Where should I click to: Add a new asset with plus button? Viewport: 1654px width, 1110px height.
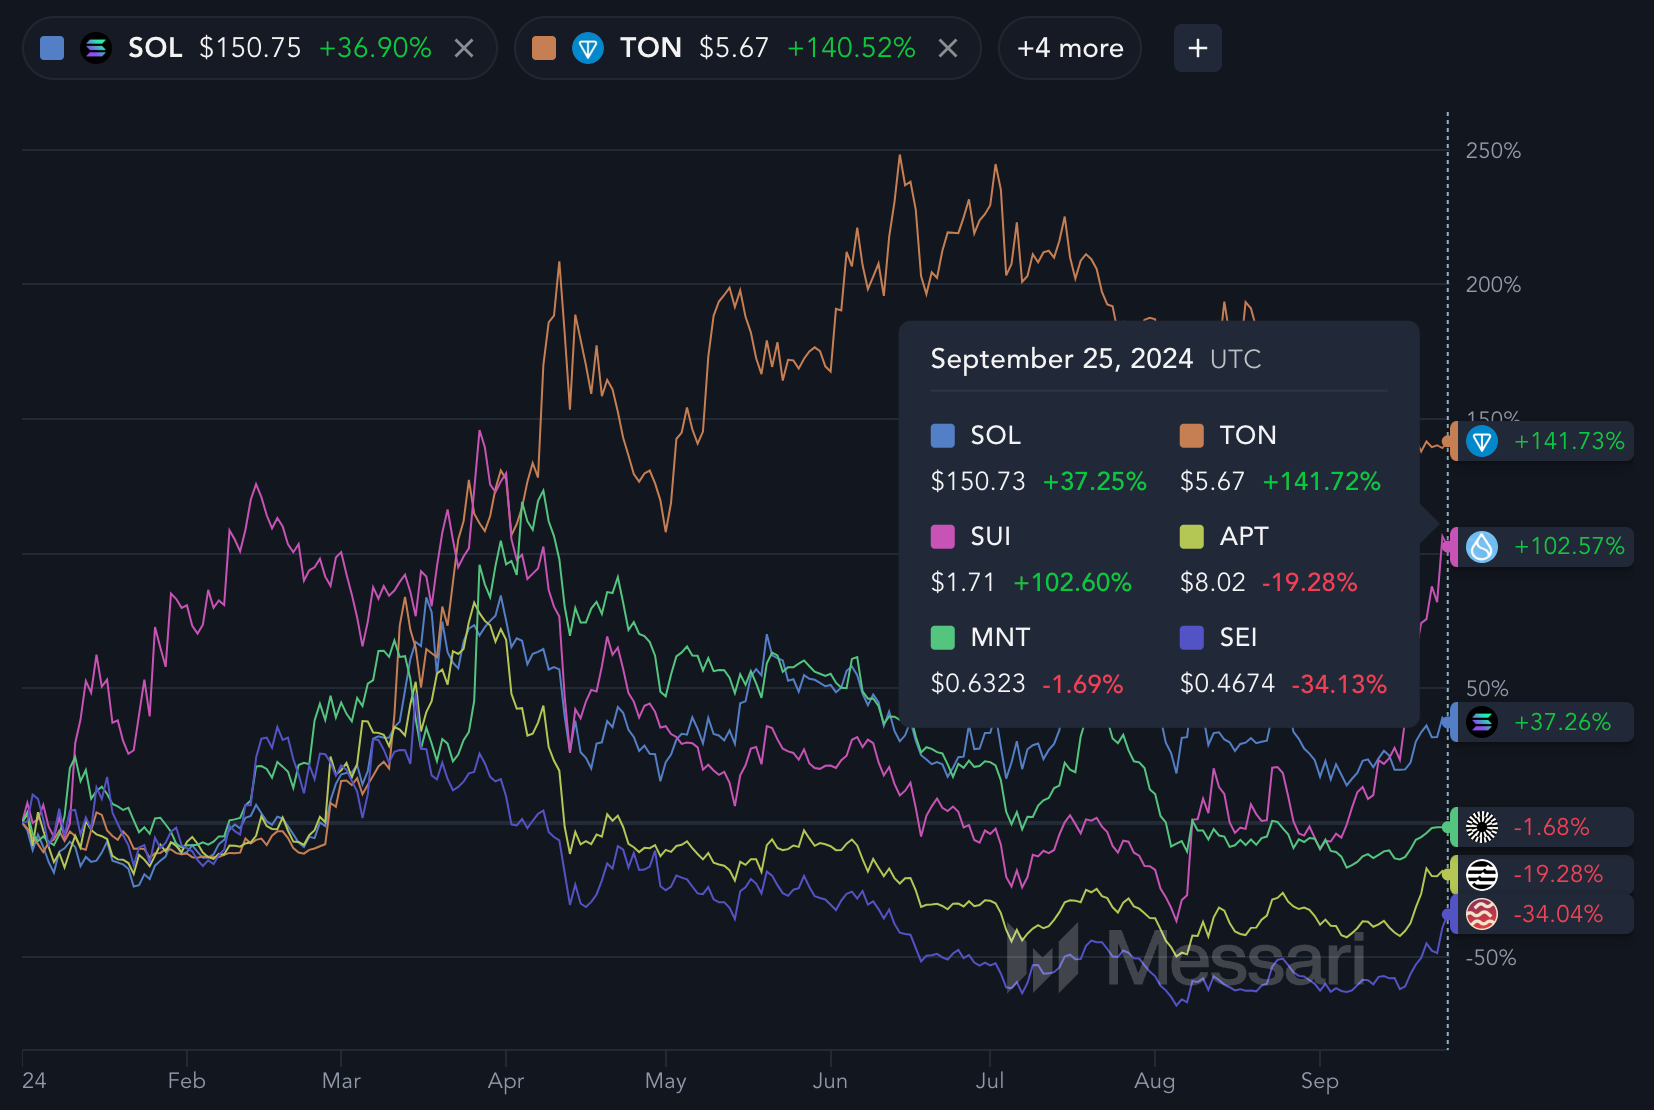(x=1197, y=48)
